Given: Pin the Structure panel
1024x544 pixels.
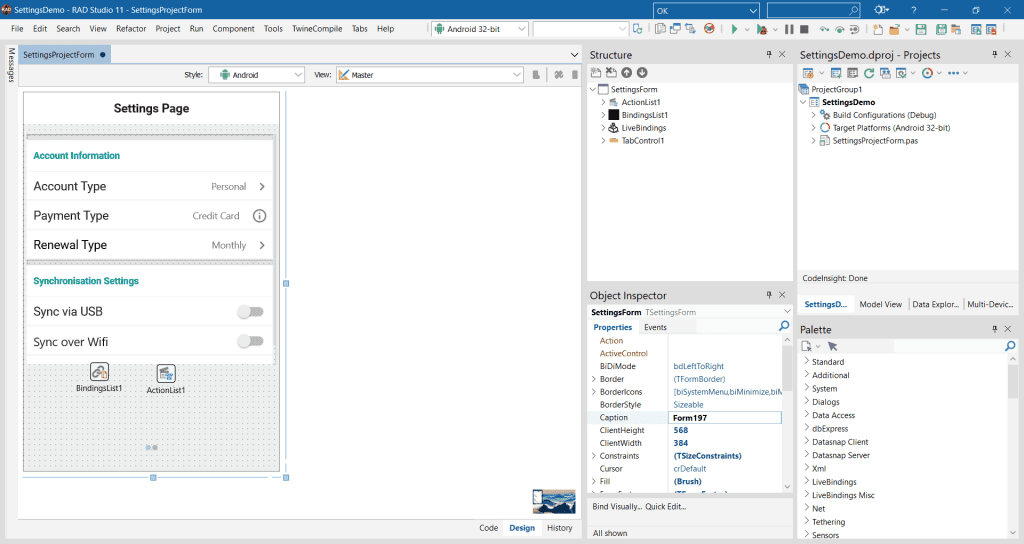Looking at the screenshot, I should pyautogui.click(x=769, y=55).
